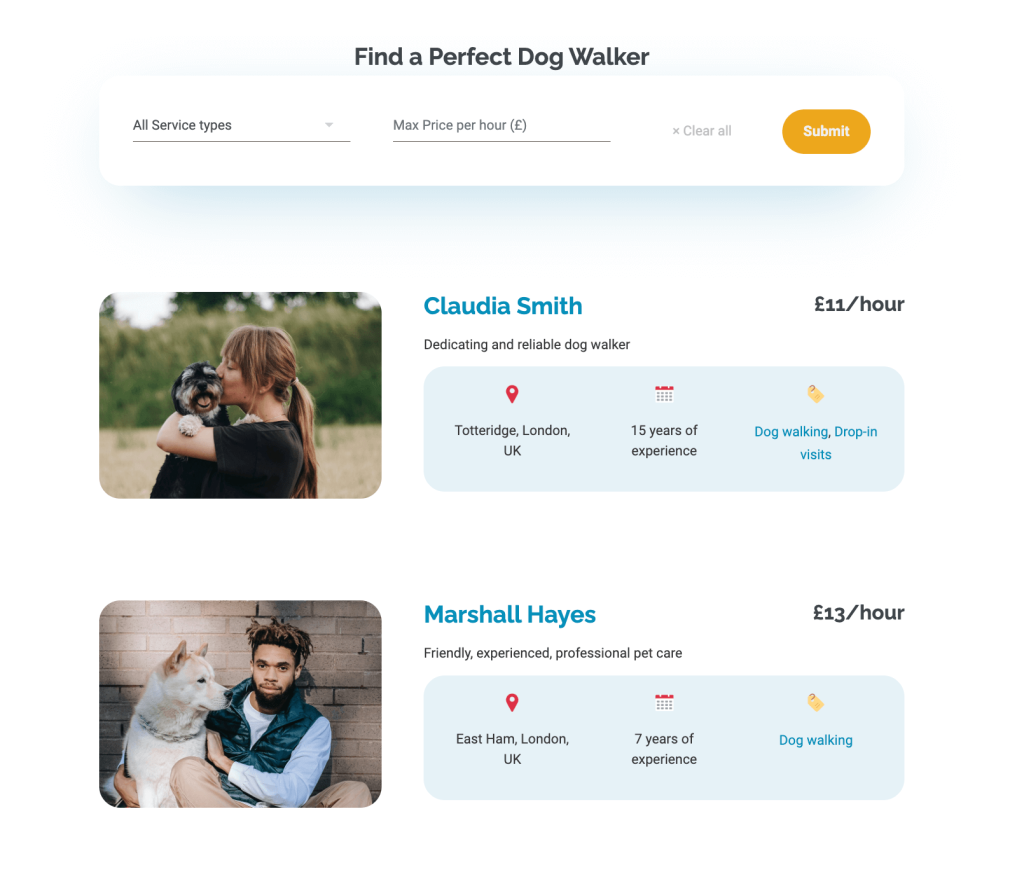Click calendar icon above 7 years of experience
The width and height of the screenshot is (1024, 879).
point(664,703)
